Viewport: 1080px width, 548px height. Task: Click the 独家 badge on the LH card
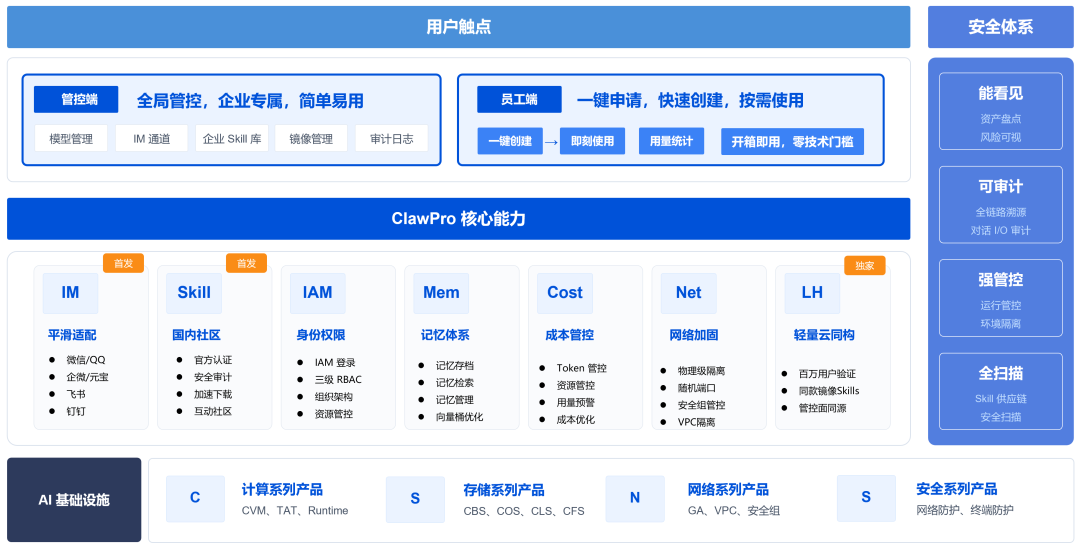[864, 266]
